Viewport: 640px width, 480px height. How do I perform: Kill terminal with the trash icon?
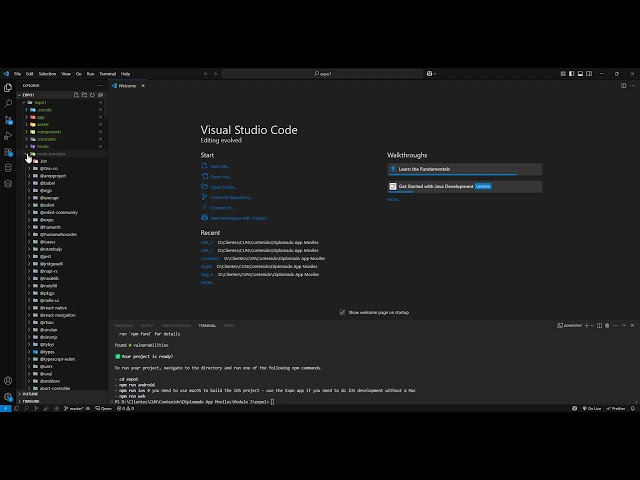click(x=607, y=325)
